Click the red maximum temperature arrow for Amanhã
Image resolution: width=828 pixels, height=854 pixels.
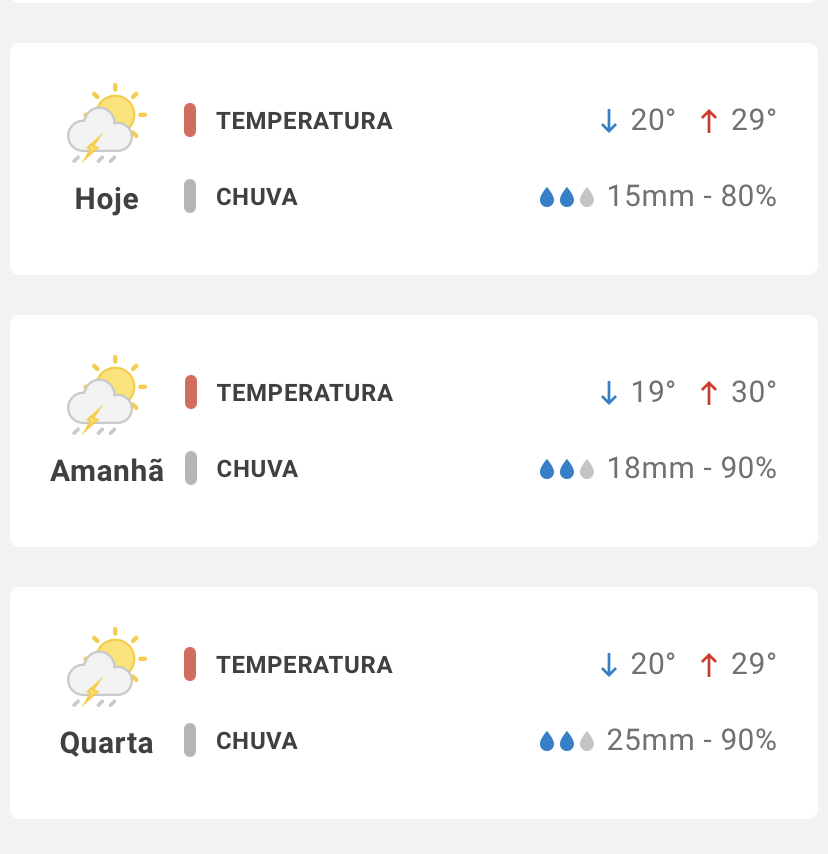[709, 393]
